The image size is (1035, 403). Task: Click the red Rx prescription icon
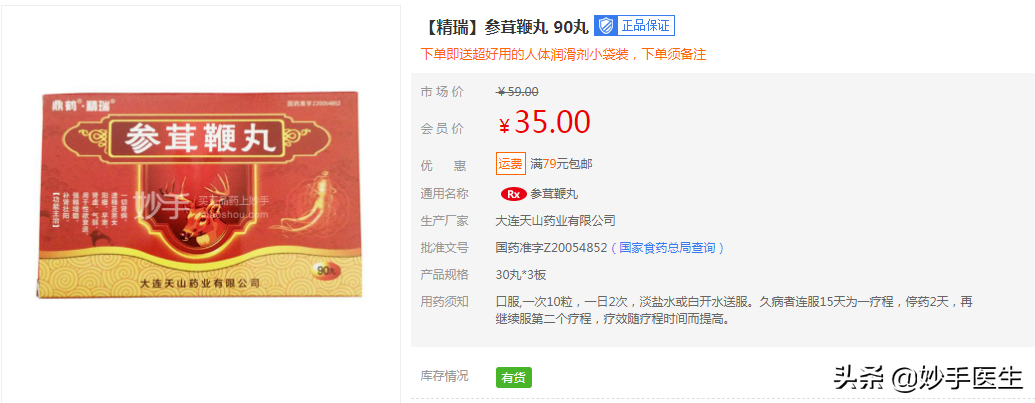pos(514,195)
